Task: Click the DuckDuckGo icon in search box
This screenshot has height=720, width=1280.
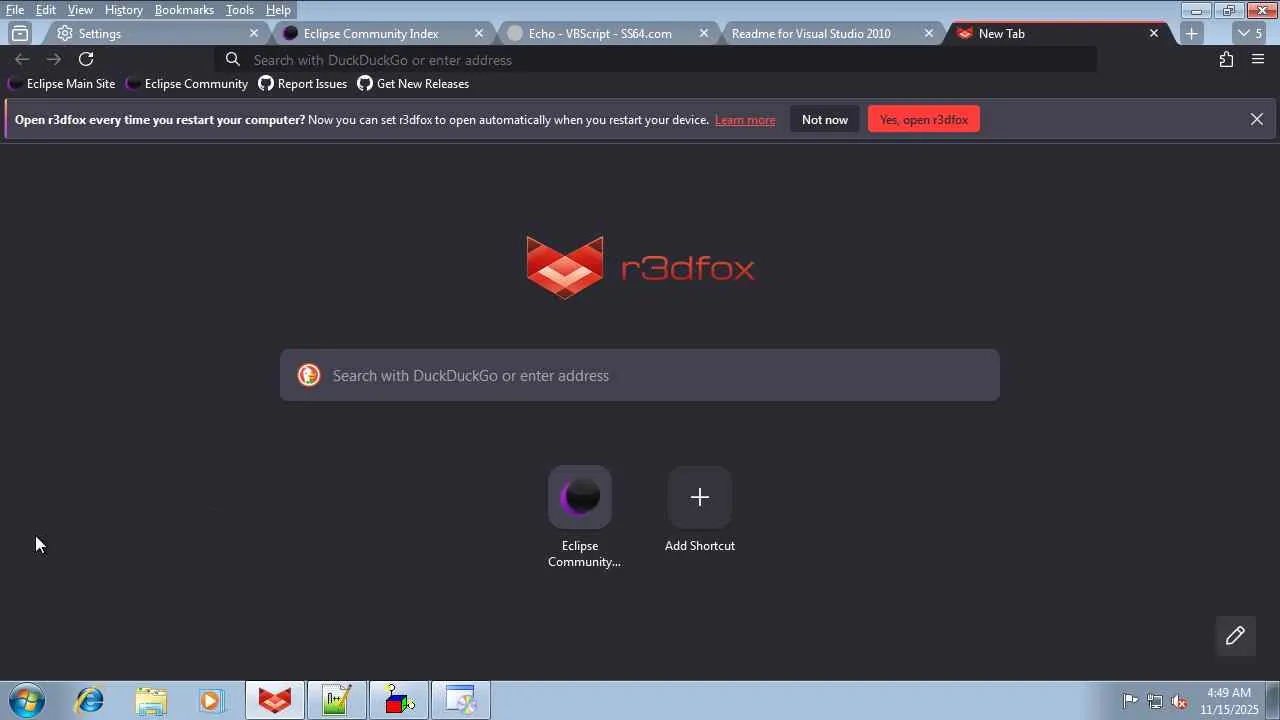Action: [309, 375]
